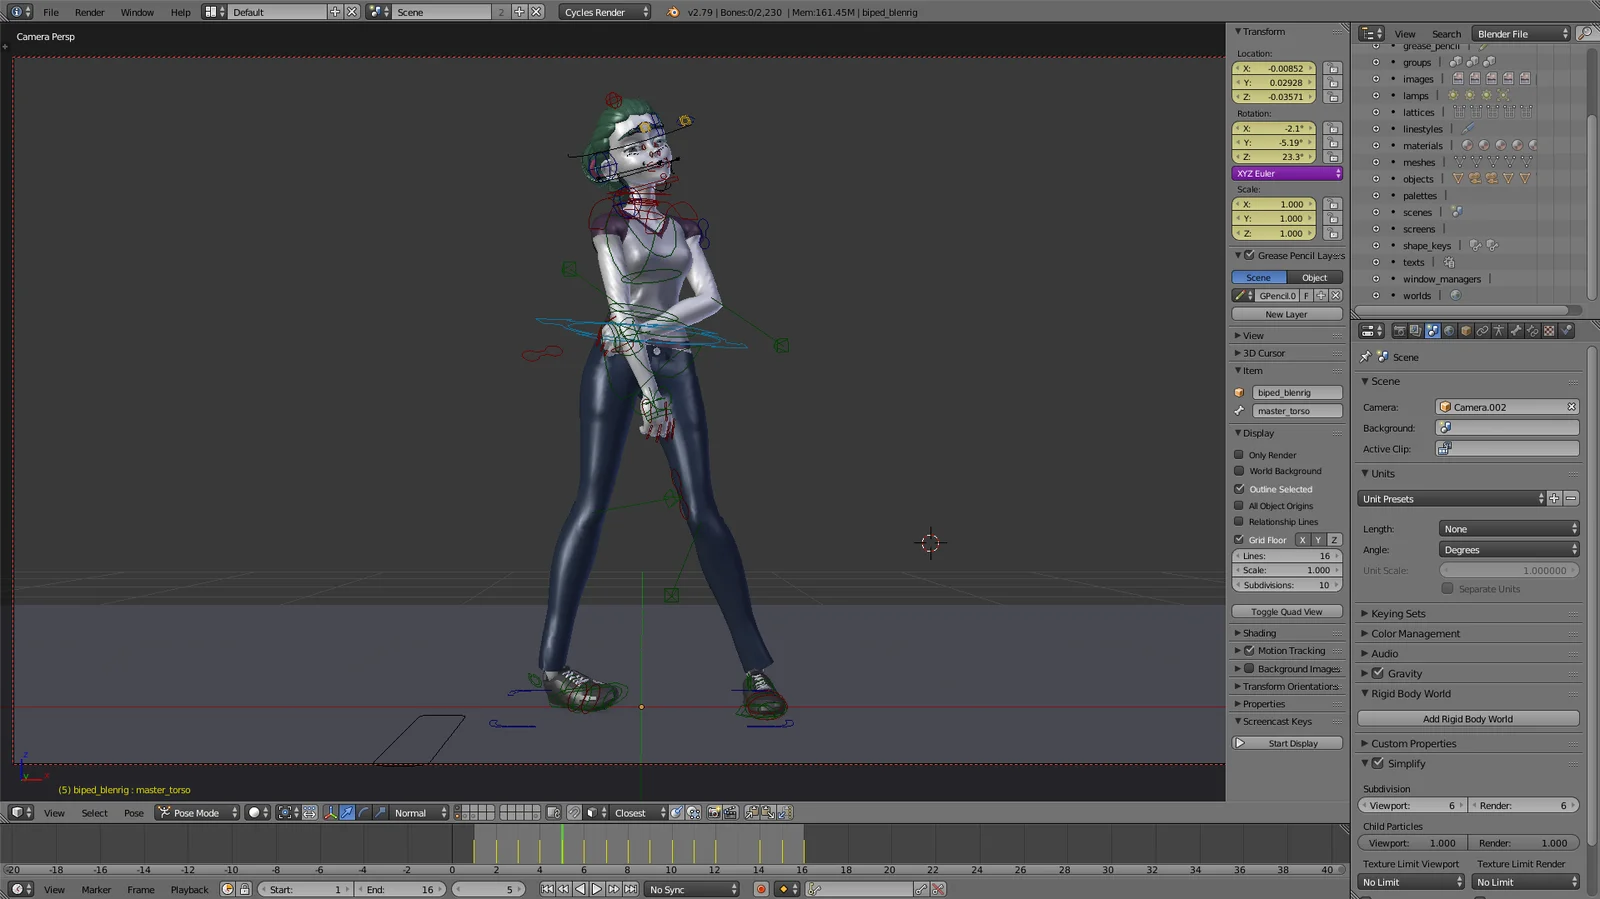Toggle the Gravity checkbox
Viewport: 1600px width, 899px height.
click(1378, 673)
